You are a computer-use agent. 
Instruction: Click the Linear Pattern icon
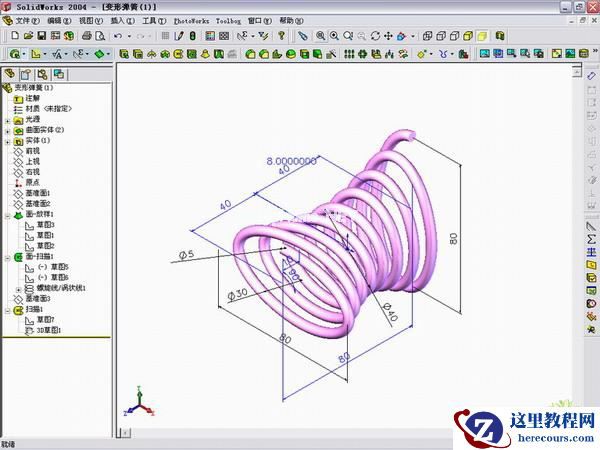point(349,54)
